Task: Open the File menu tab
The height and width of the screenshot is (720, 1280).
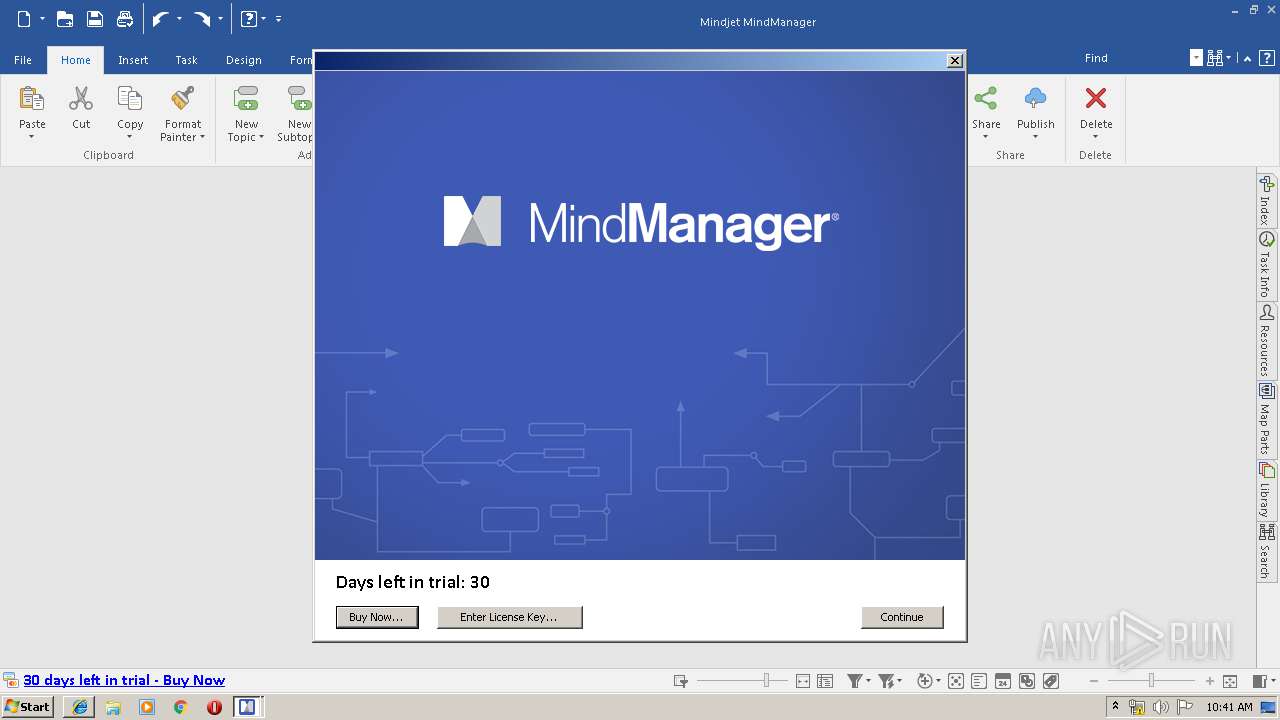Action: [x=22, y=60]
